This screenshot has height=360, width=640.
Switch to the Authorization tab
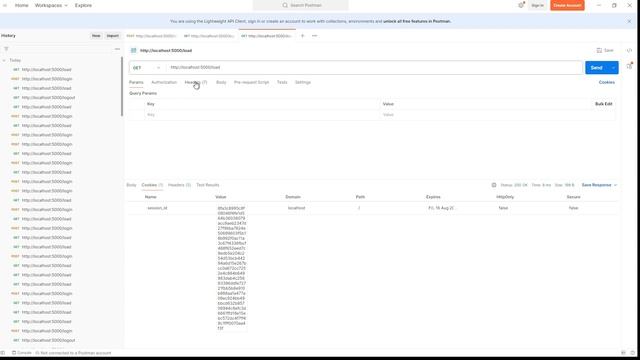[164, 82]
